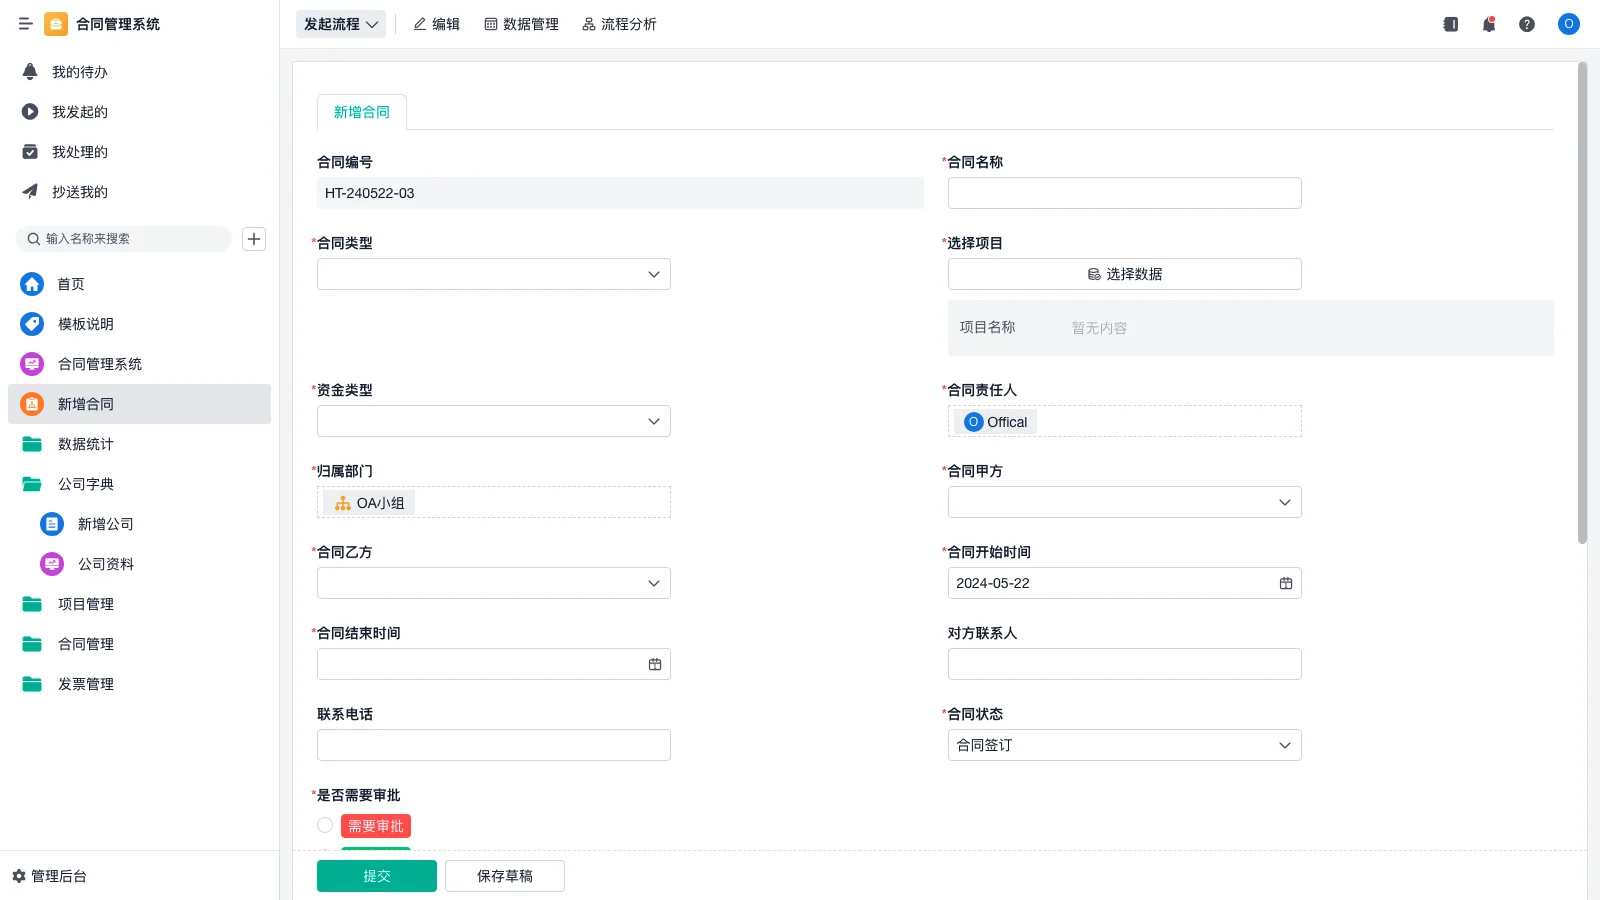This screenshot has height=900, width=1600.
Task: Click the 保存草稿 button
Action: pos(504,876)
